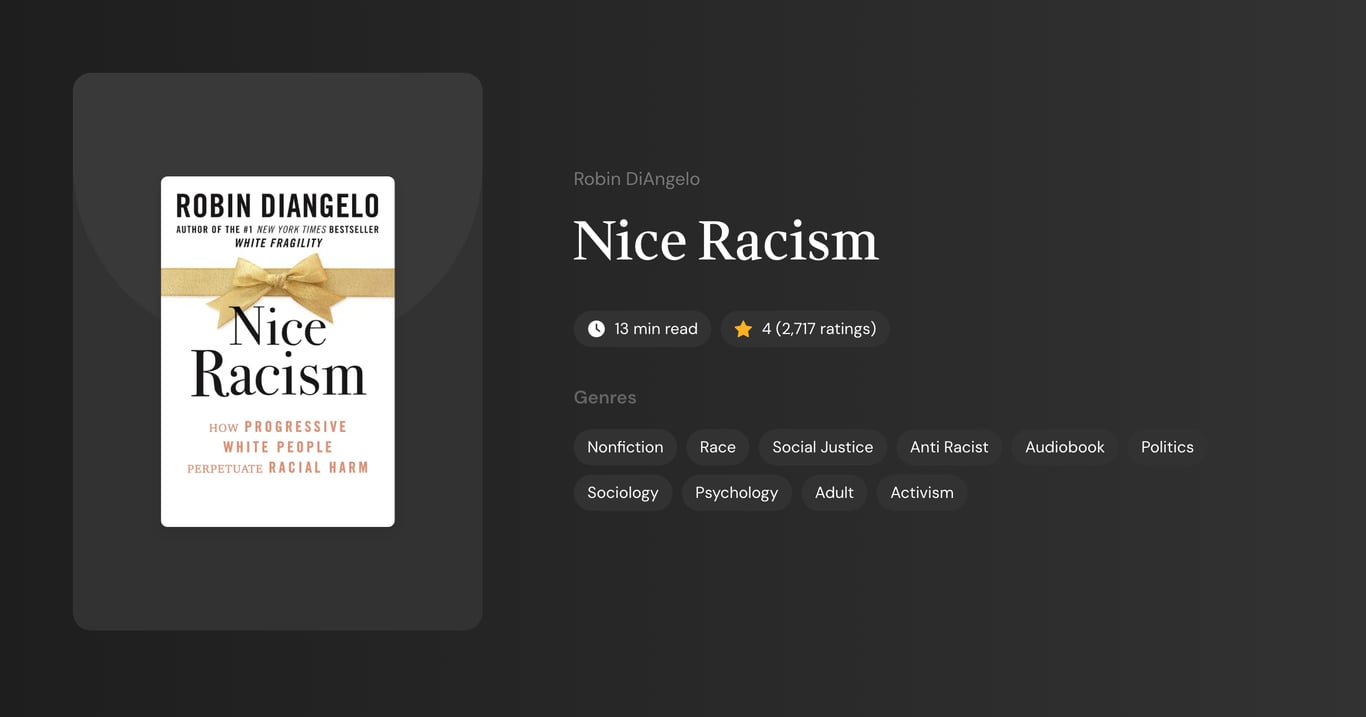The width and height of the screenshot is (1366, 717).
Task: Click the Sociology genre tag
Action: pos(622,492)
